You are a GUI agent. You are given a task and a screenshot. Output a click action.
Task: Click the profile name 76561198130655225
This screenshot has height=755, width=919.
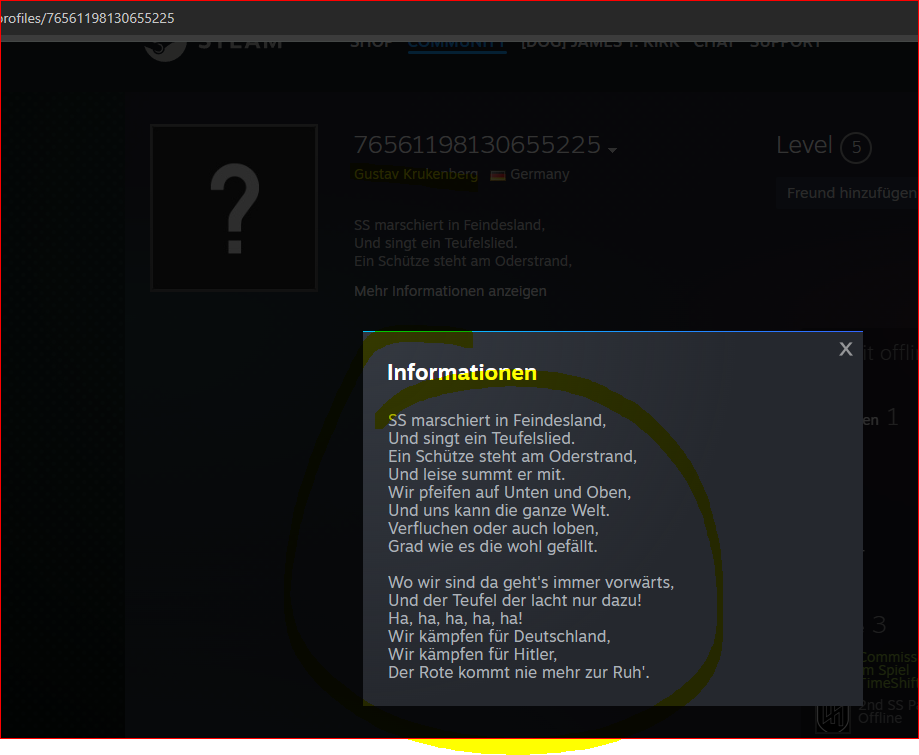click(x=477, y=146)
